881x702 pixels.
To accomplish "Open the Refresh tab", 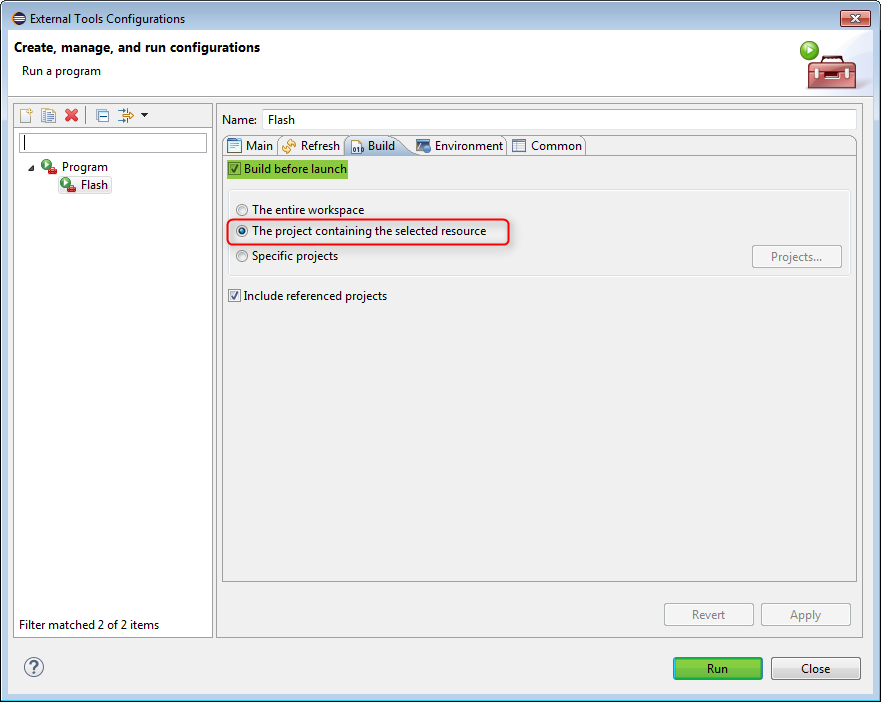I will coord(311,146).
